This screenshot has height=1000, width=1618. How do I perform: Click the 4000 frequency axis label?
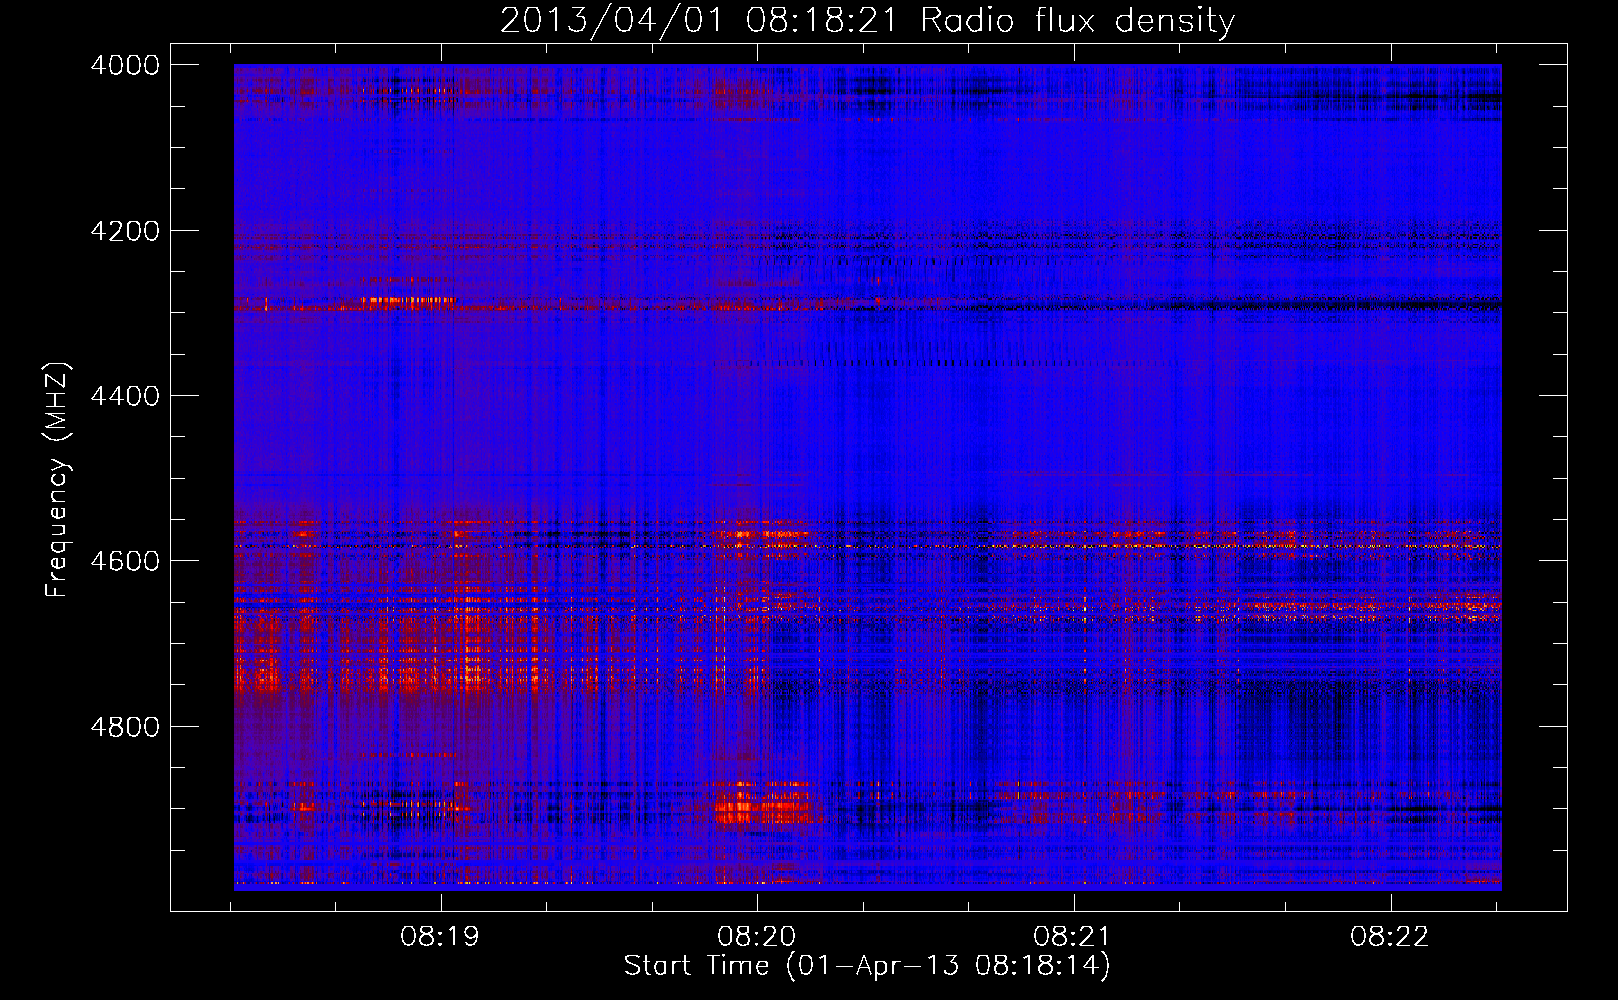coord(124,65)
